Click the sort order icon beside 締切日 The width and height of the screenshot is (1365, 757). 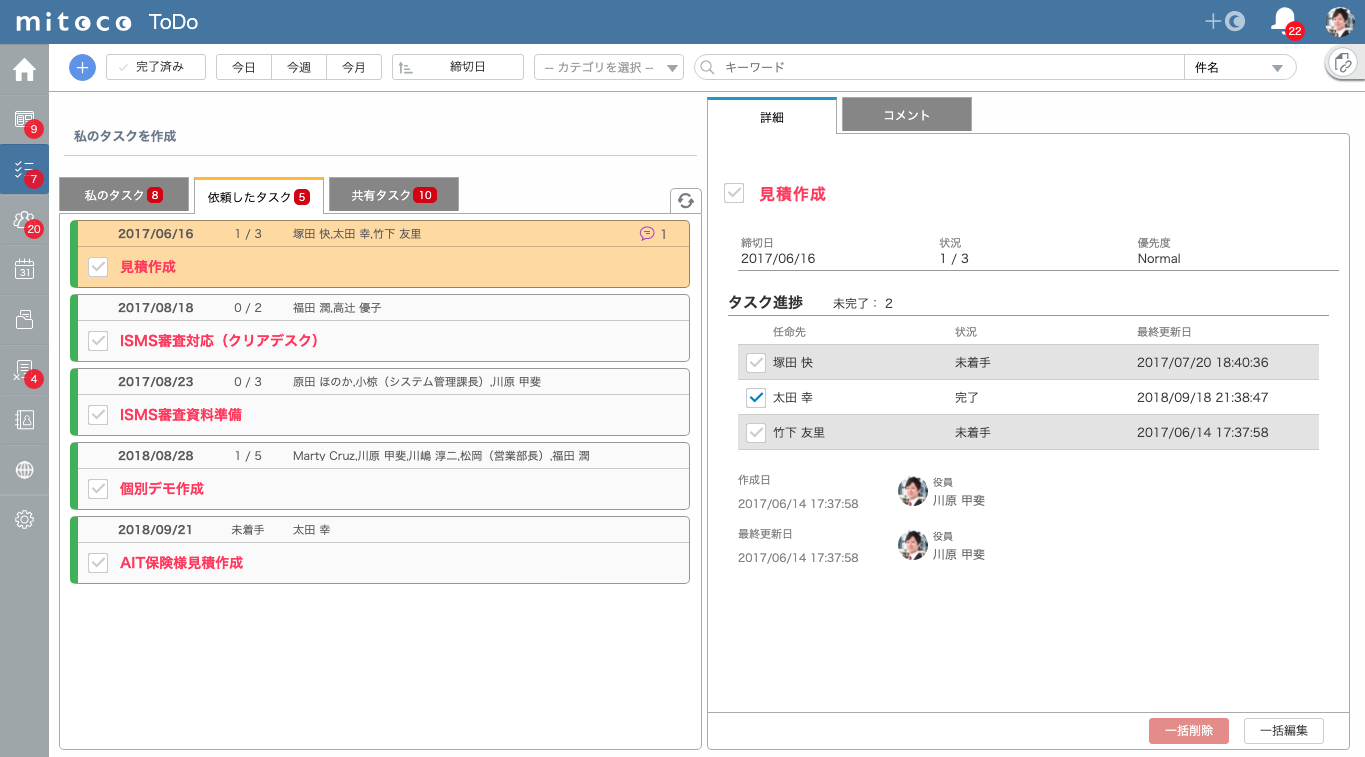tap(405, 67)
